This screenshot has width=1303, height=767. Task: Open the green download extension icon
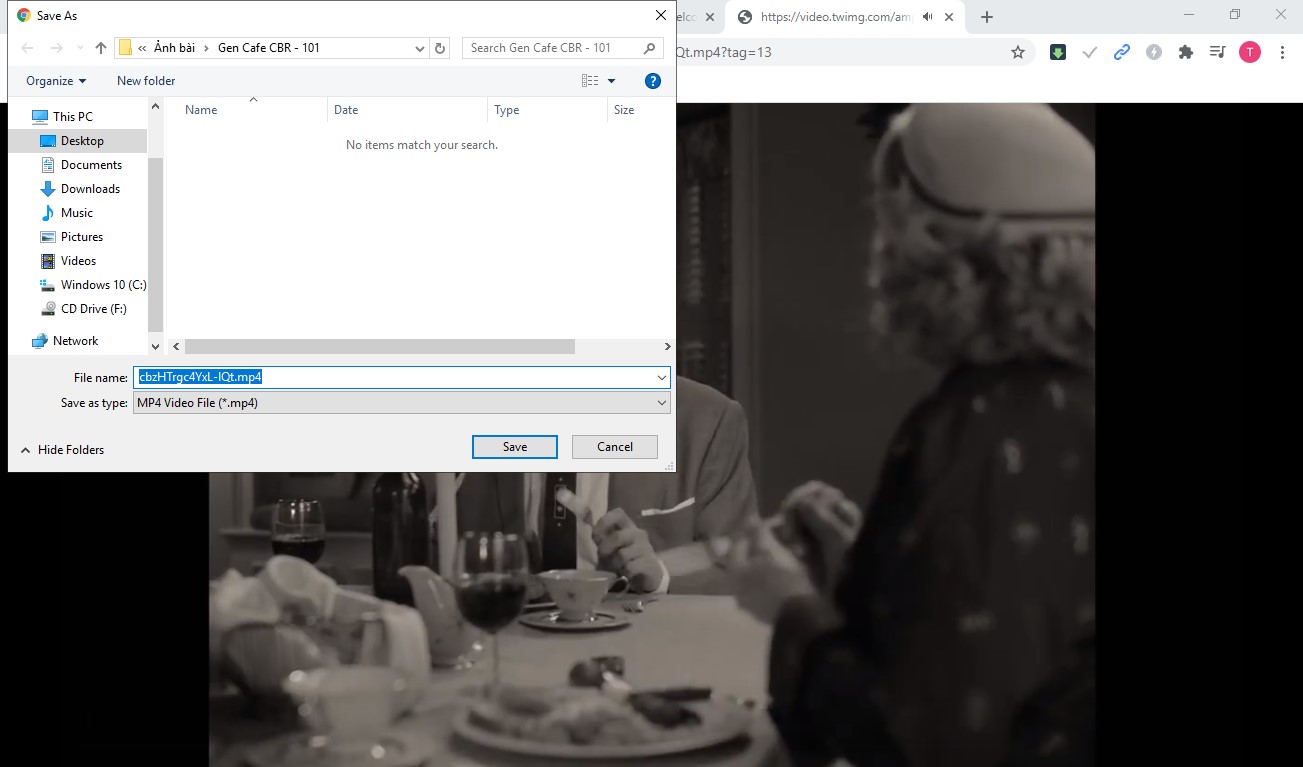pyautogui.click(x=1057, y=51)
